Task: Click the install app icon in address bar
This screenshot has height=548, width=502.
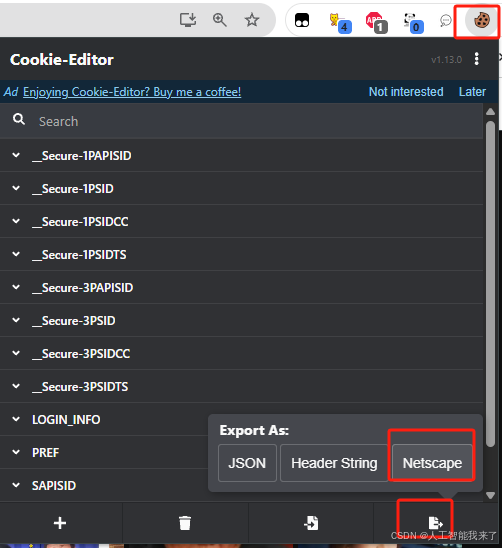Action: pyautogui.click(x=188, y=20)
